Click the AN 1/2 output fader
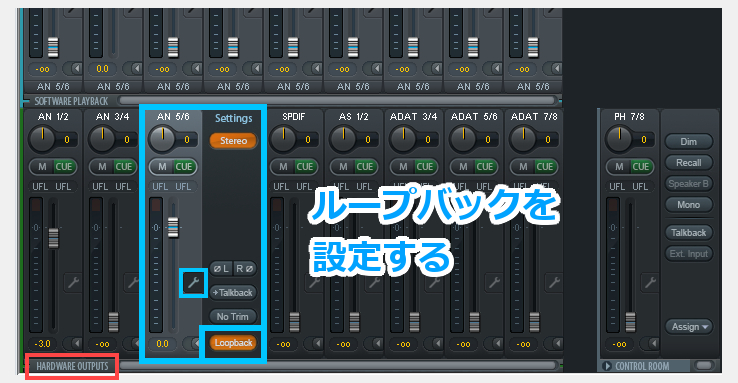The image size is (738, 383). 54,238
